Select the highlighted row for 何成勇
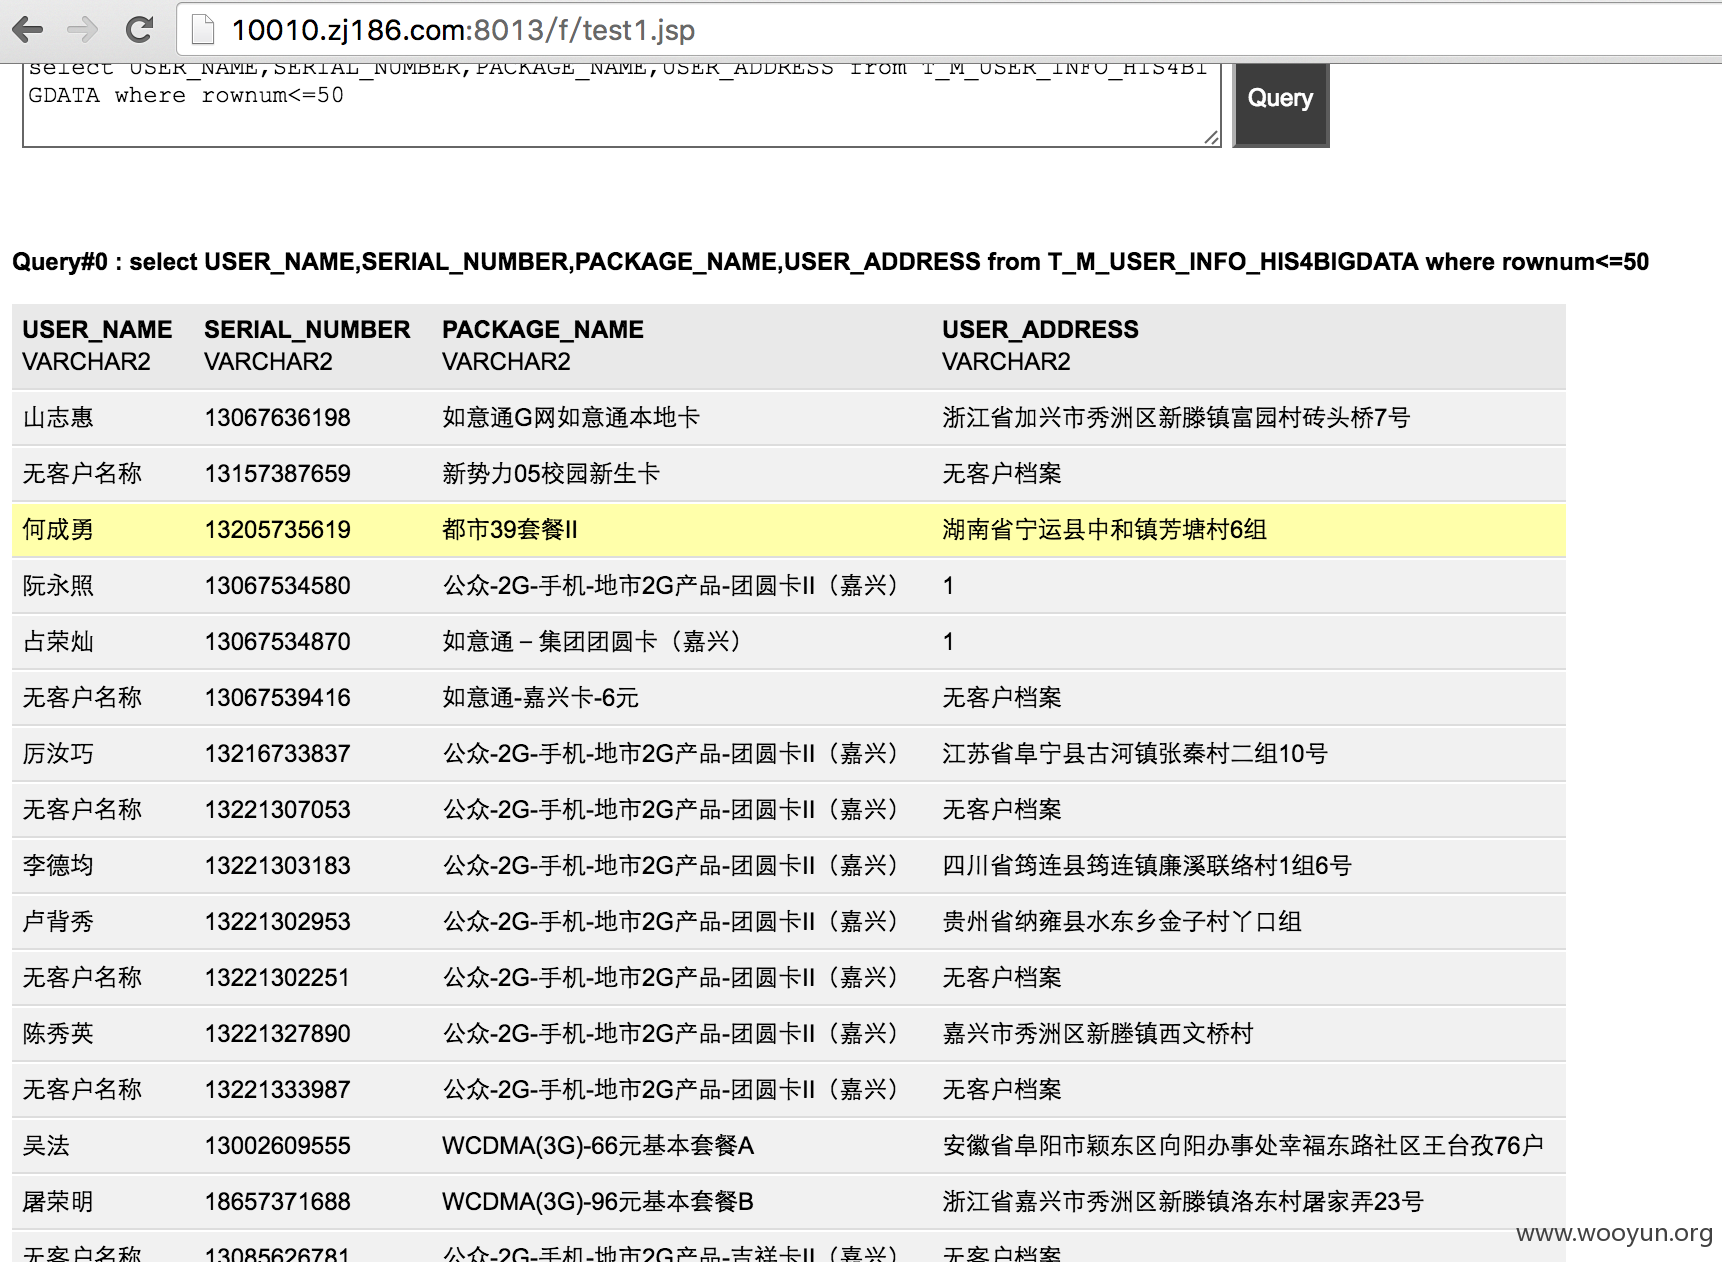Image resolution: width=1722 pixels, height=1262 pixels. (x=788, y=529)
